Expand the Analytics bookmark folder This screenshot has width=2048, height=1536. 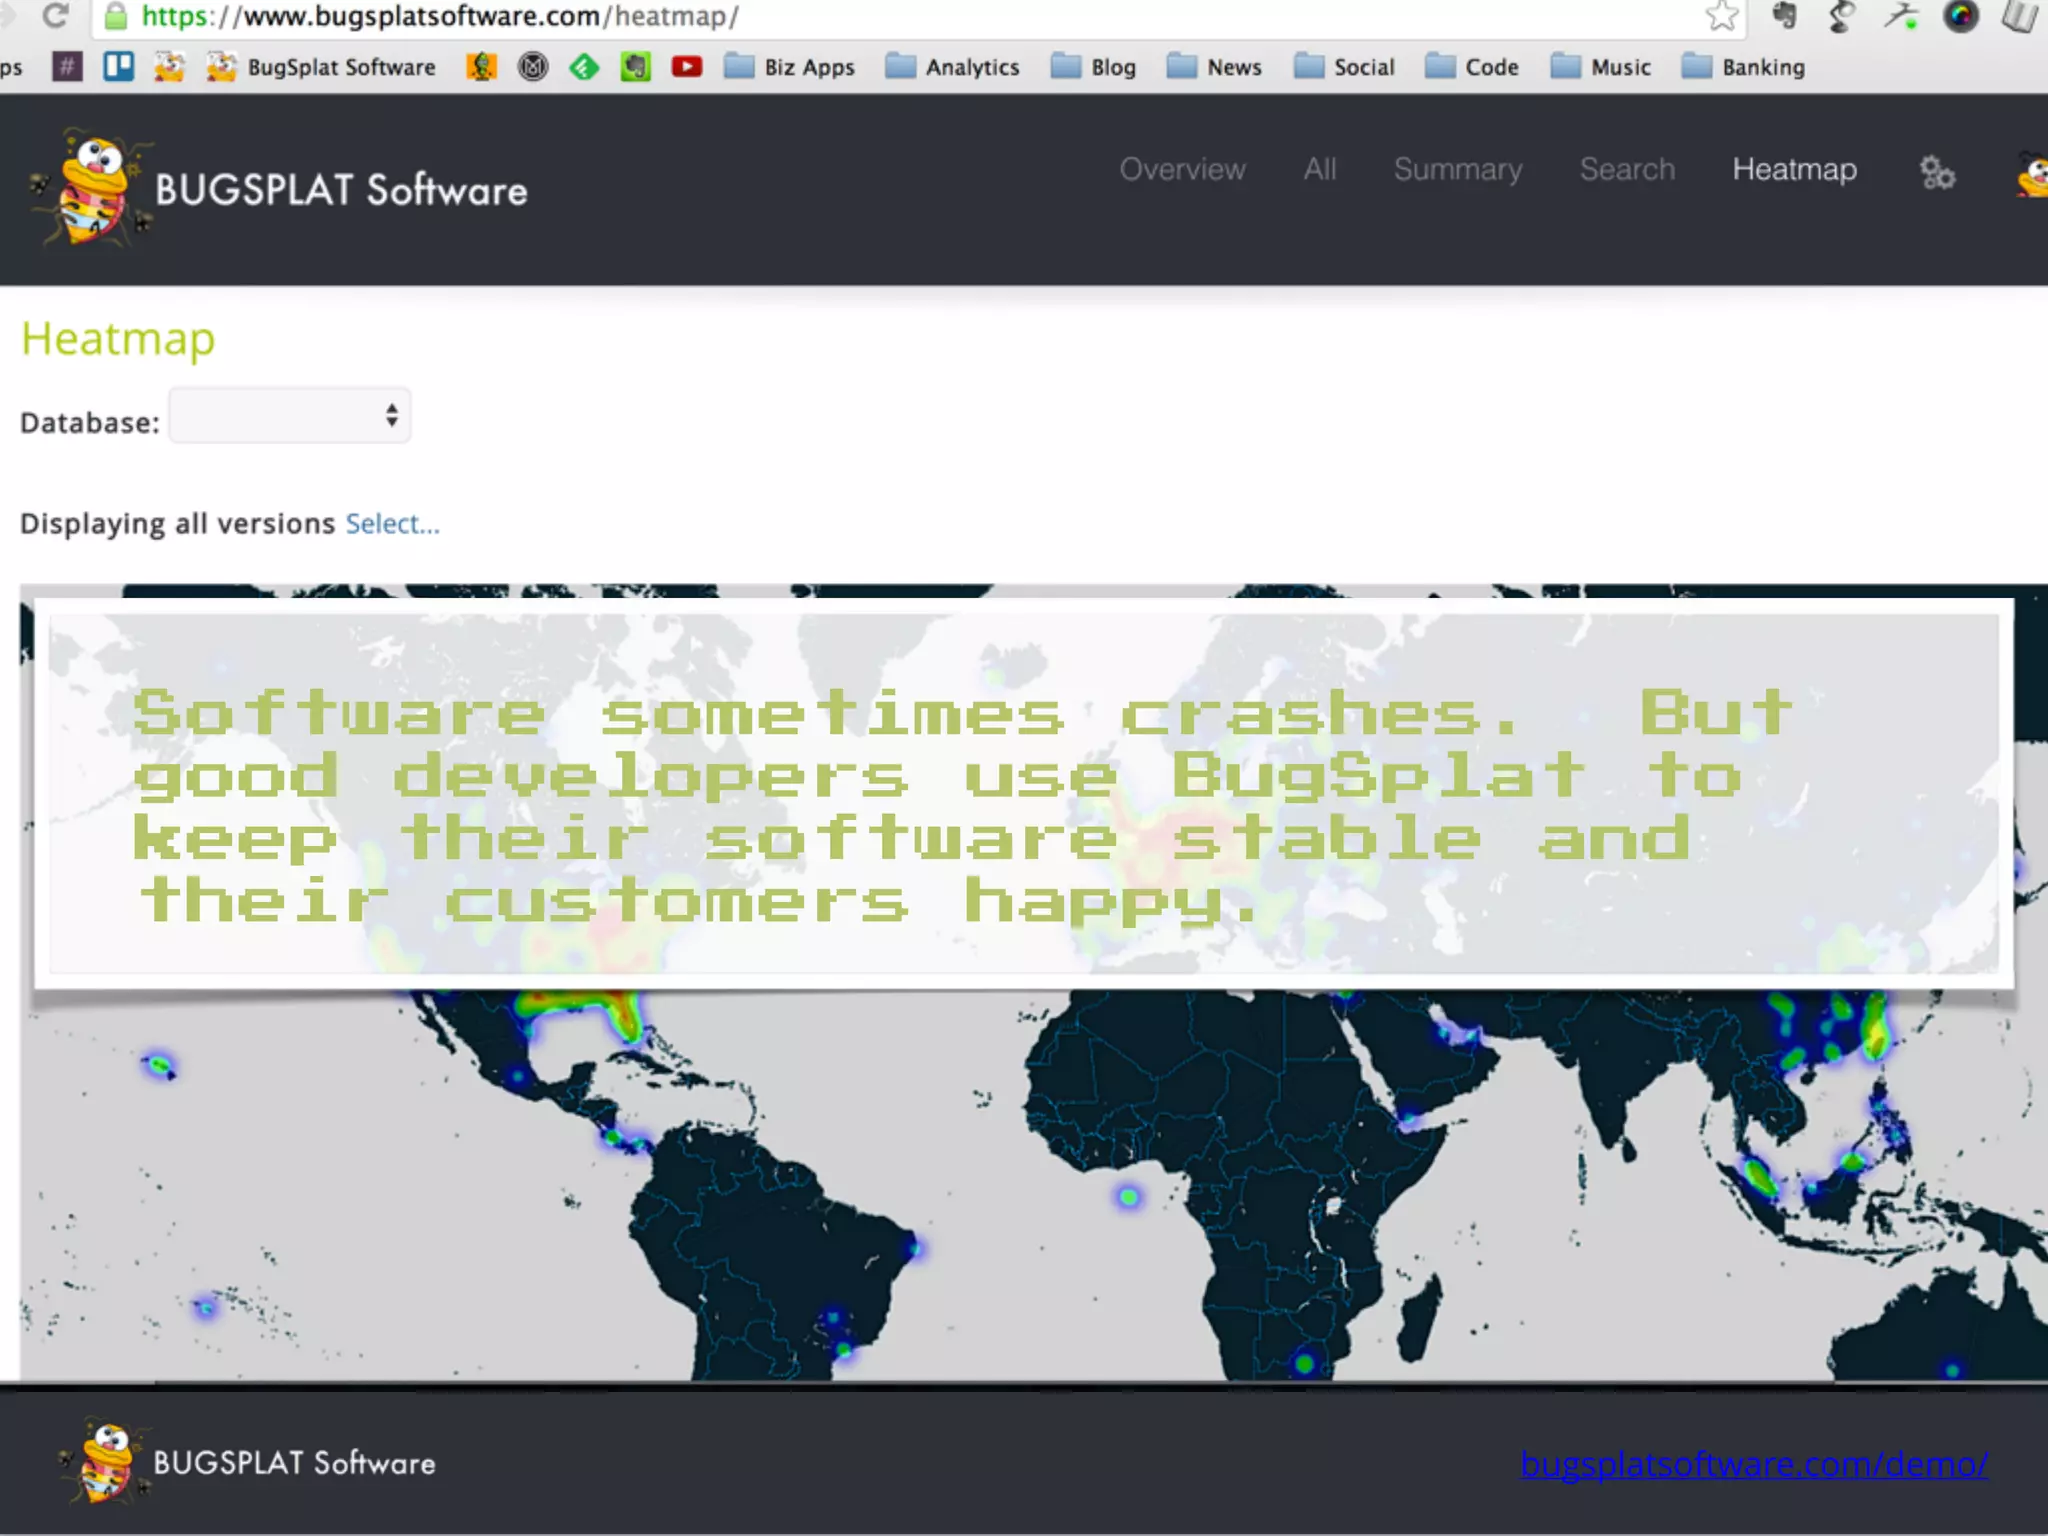952,67
